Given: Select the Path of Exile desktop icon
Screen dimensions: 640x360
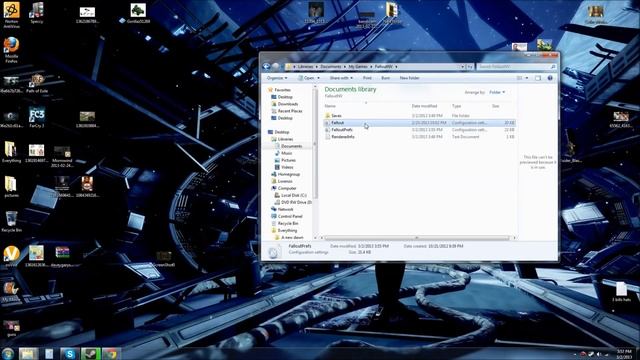Looking at the screenshot, I should pyautogui.click(x=37, y=83).
